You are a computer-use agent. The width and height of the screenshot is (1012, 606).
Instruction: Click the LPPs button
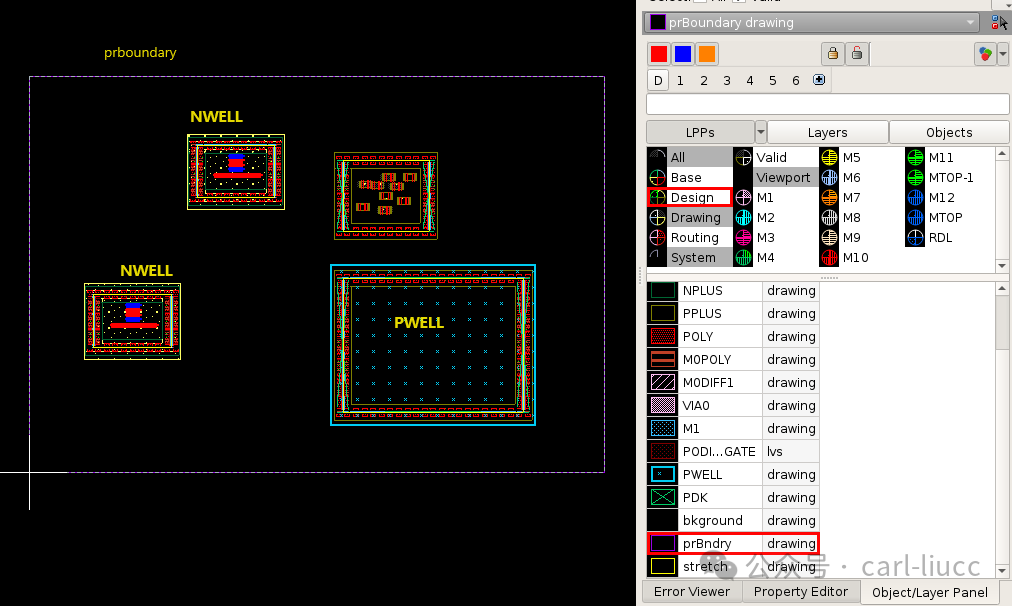[x=700, y=132]
